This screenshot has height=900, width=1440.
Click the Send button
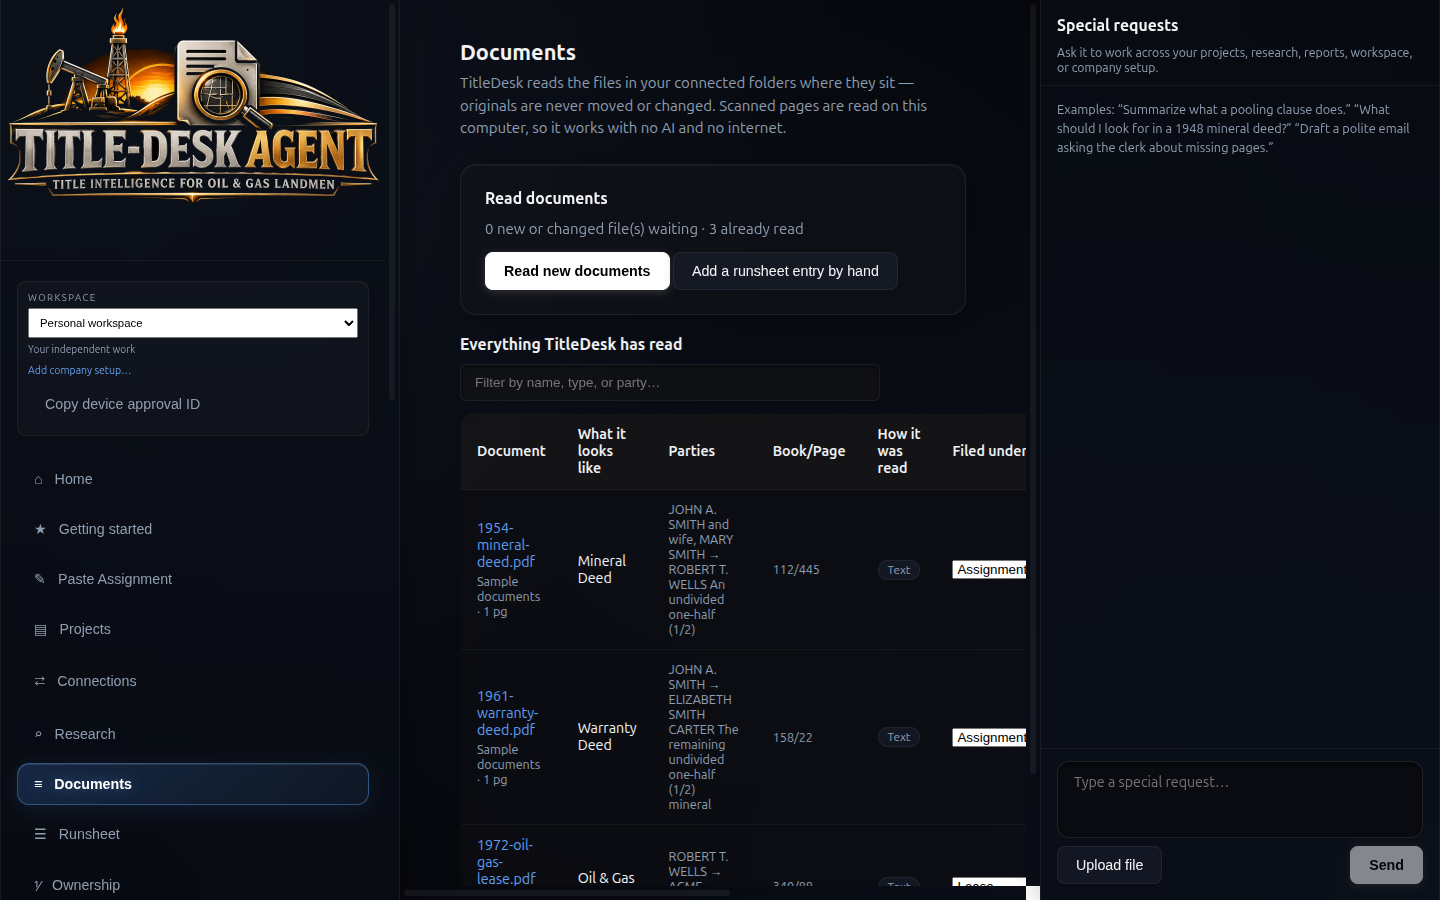(x=1386, y=865)
